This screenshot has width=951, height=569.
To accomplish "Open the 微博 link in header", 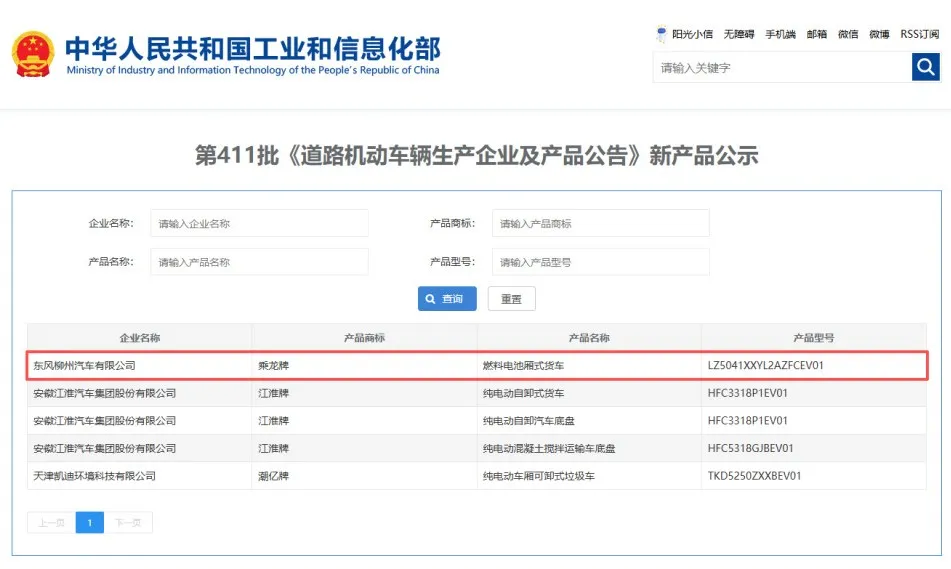I will (879, 34).
